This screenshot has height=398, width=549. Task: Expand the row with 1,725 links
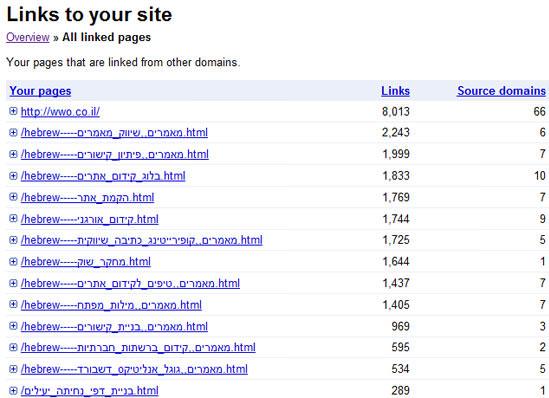pyautogui.click(x=13, y=240)
